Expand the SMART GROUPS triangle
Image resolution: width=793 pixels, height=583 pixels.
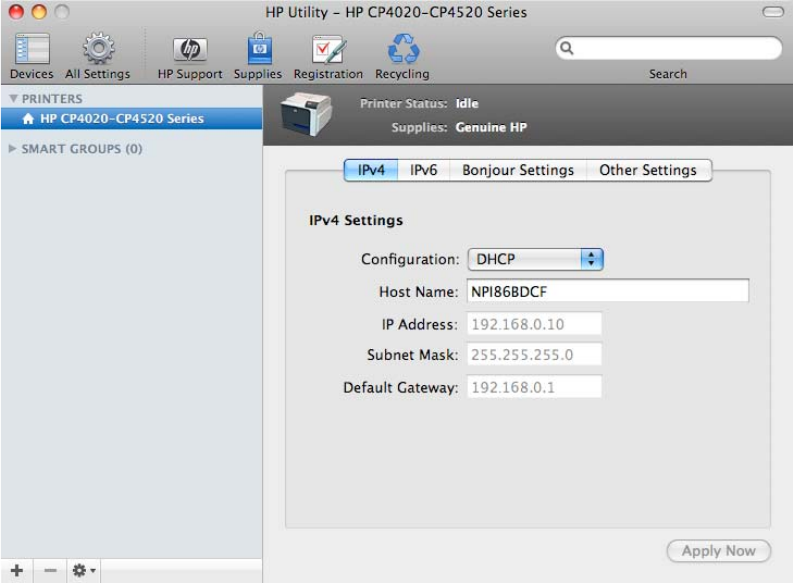(13, 149)
